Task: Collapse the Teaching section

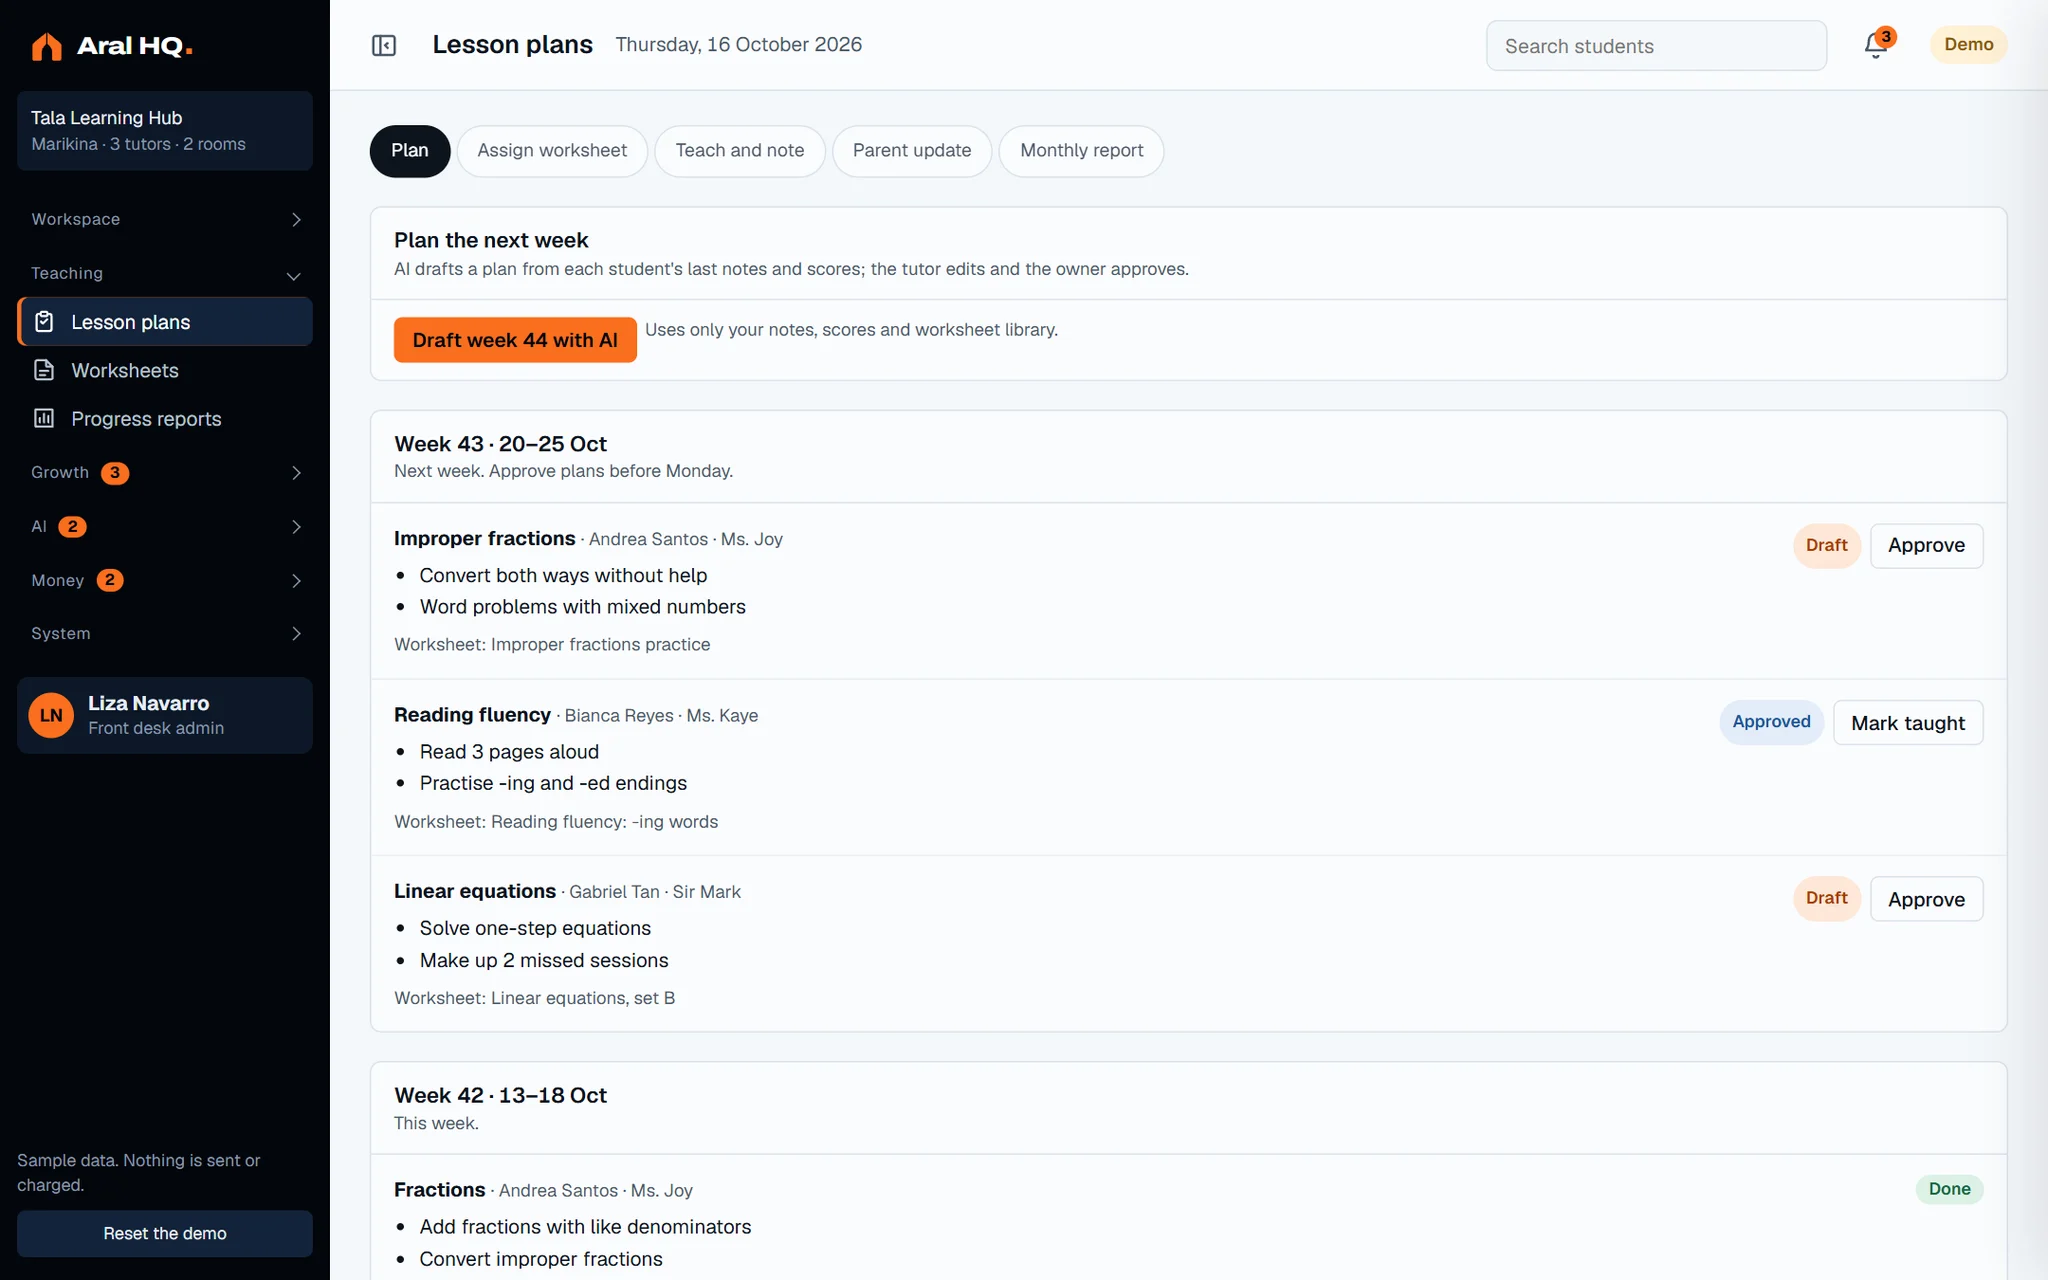Action: click(165, 273)
